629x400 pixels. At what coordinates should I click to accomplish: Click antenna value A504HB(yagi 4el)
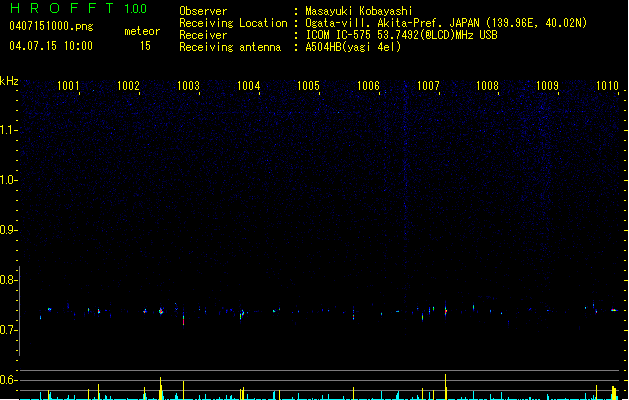[353, 47]
